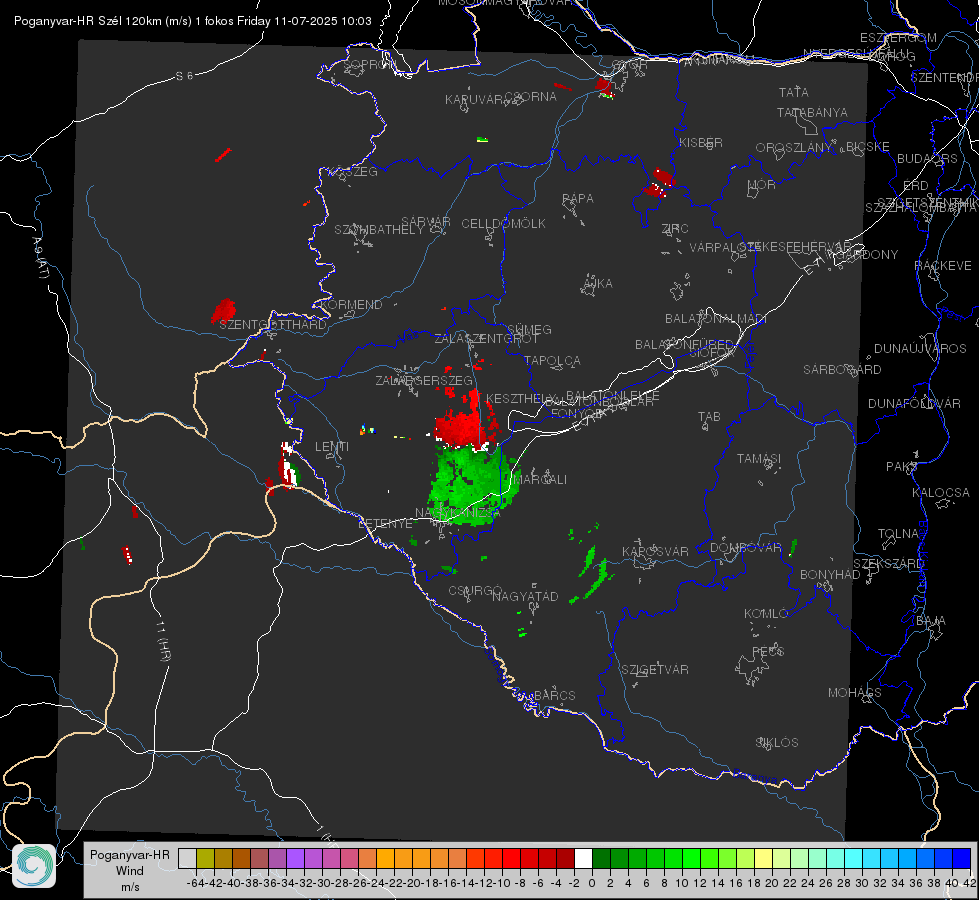This screenshot has width=979, height=900.
Task: Click the large green echo west of Marcali
Action: pos(473,484)
